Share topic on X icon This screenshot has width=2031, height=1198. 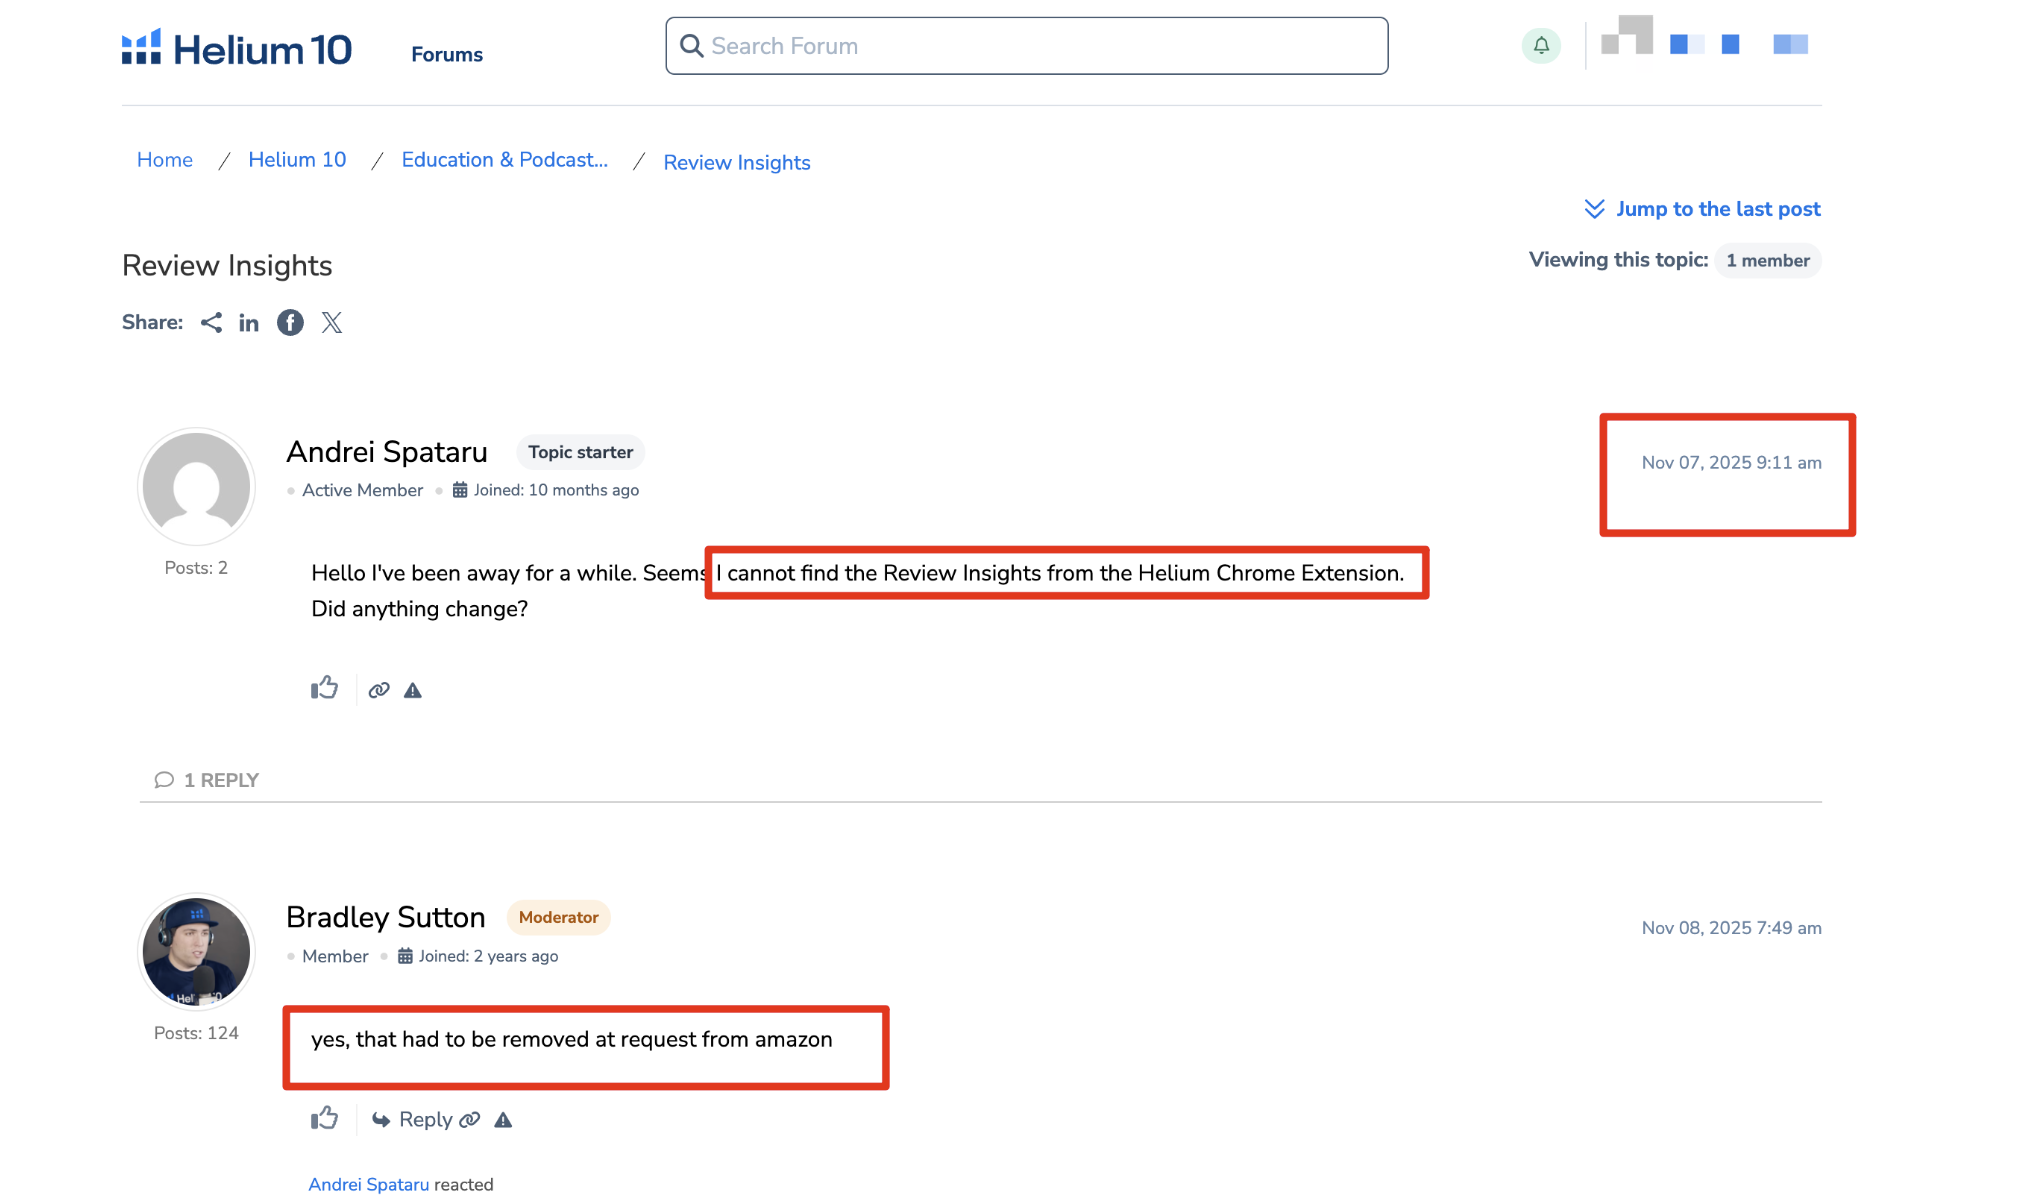(x=332, y=323)
